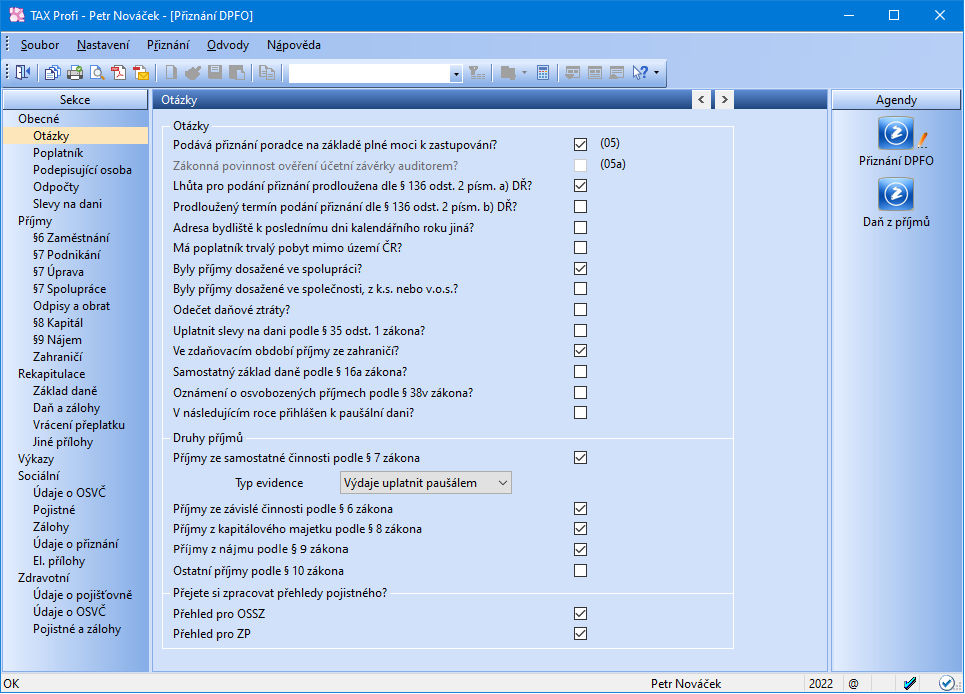
Task: Export to PDF using the PDF icon
Action: [119, 73]
